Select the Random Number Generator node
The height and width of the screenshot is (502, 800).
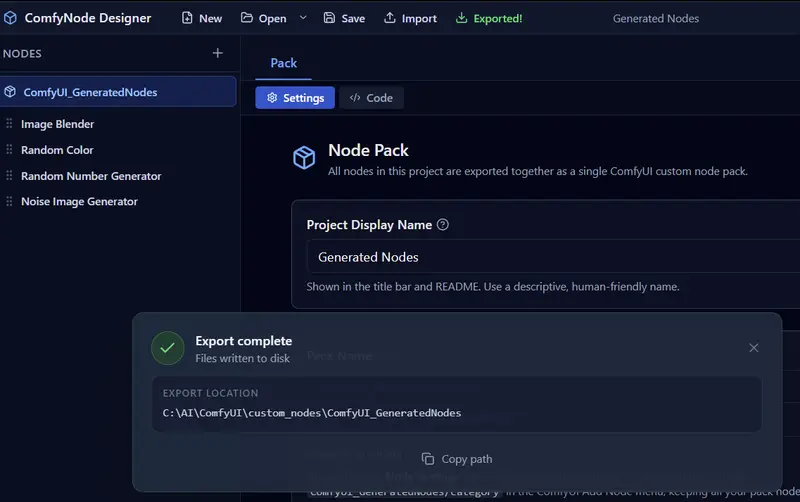coord(91,176)
